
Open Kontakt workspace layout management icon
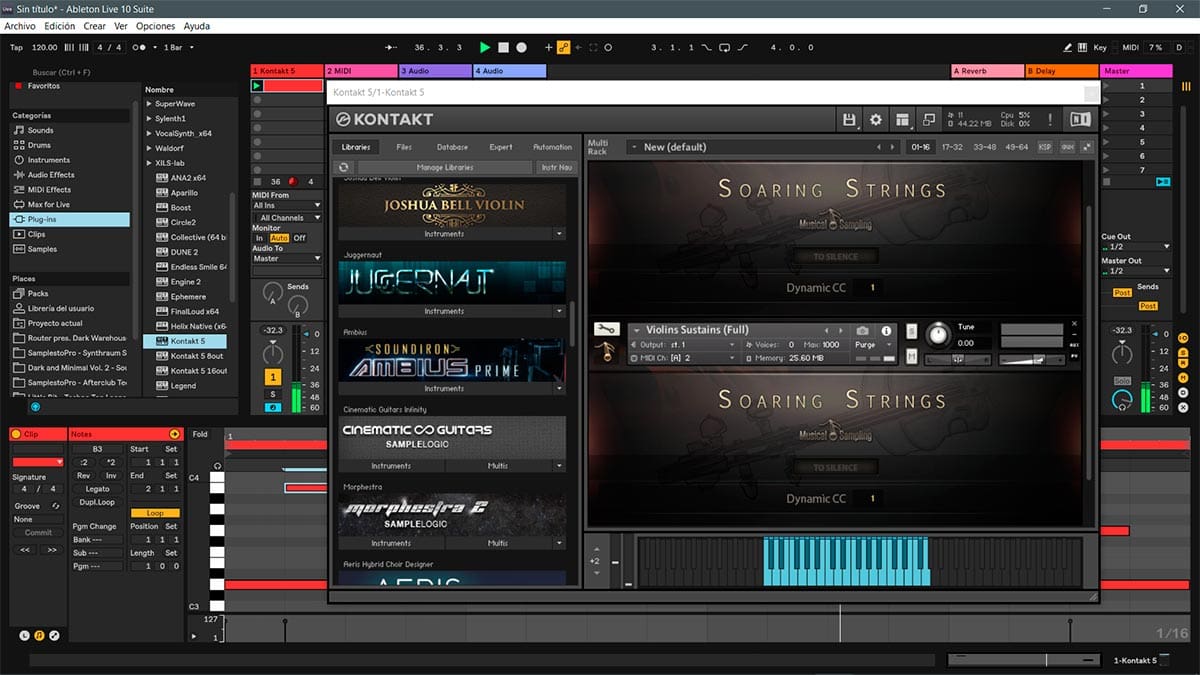pyautogui.click(x=903, y=119)
